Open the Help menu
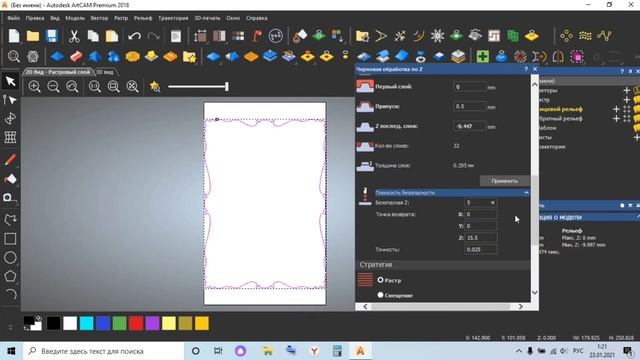The image size is (640, 360). pyautogui.click(x=257, y=18)
